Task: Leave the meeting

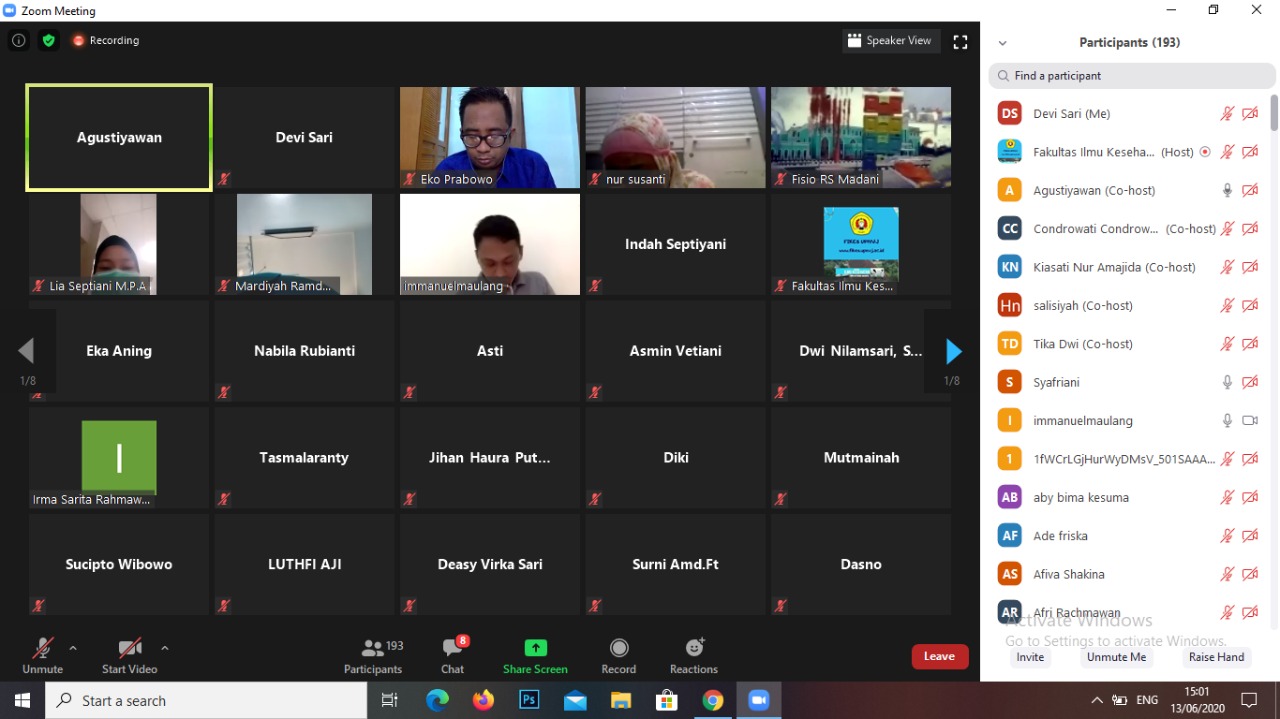Action: point(939,656)
